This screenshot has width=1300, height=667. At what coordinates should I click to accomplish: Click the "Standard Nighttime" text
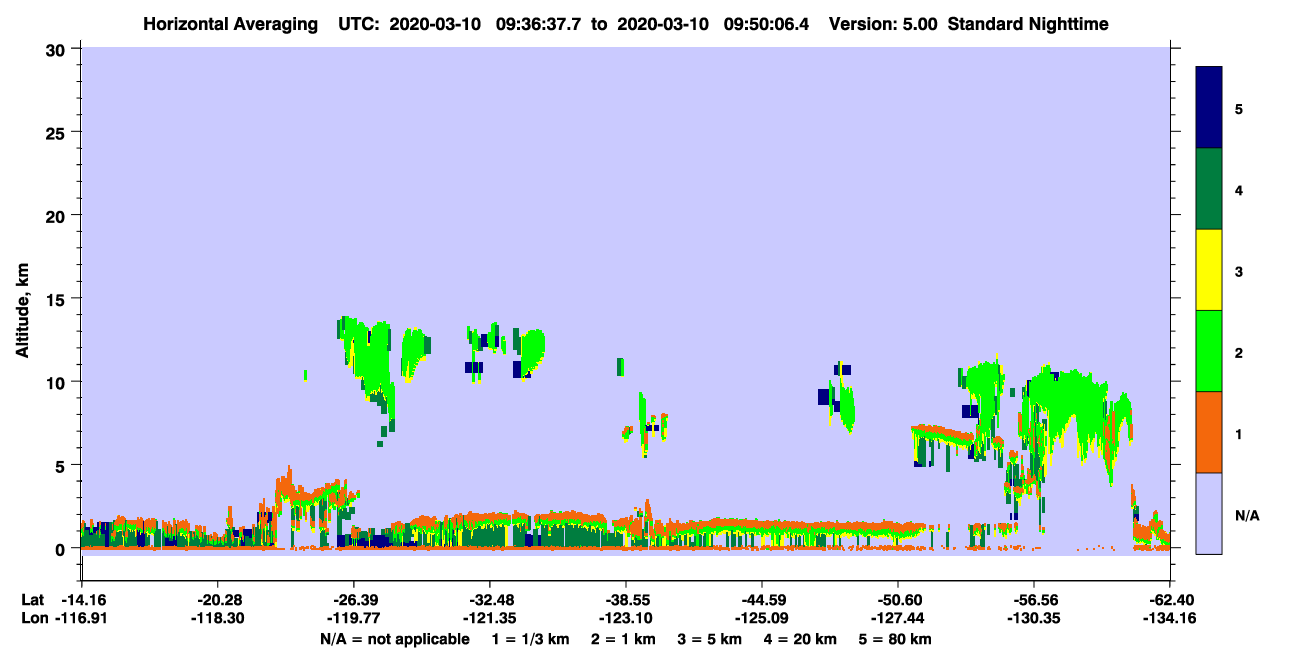click(1027, 24)
